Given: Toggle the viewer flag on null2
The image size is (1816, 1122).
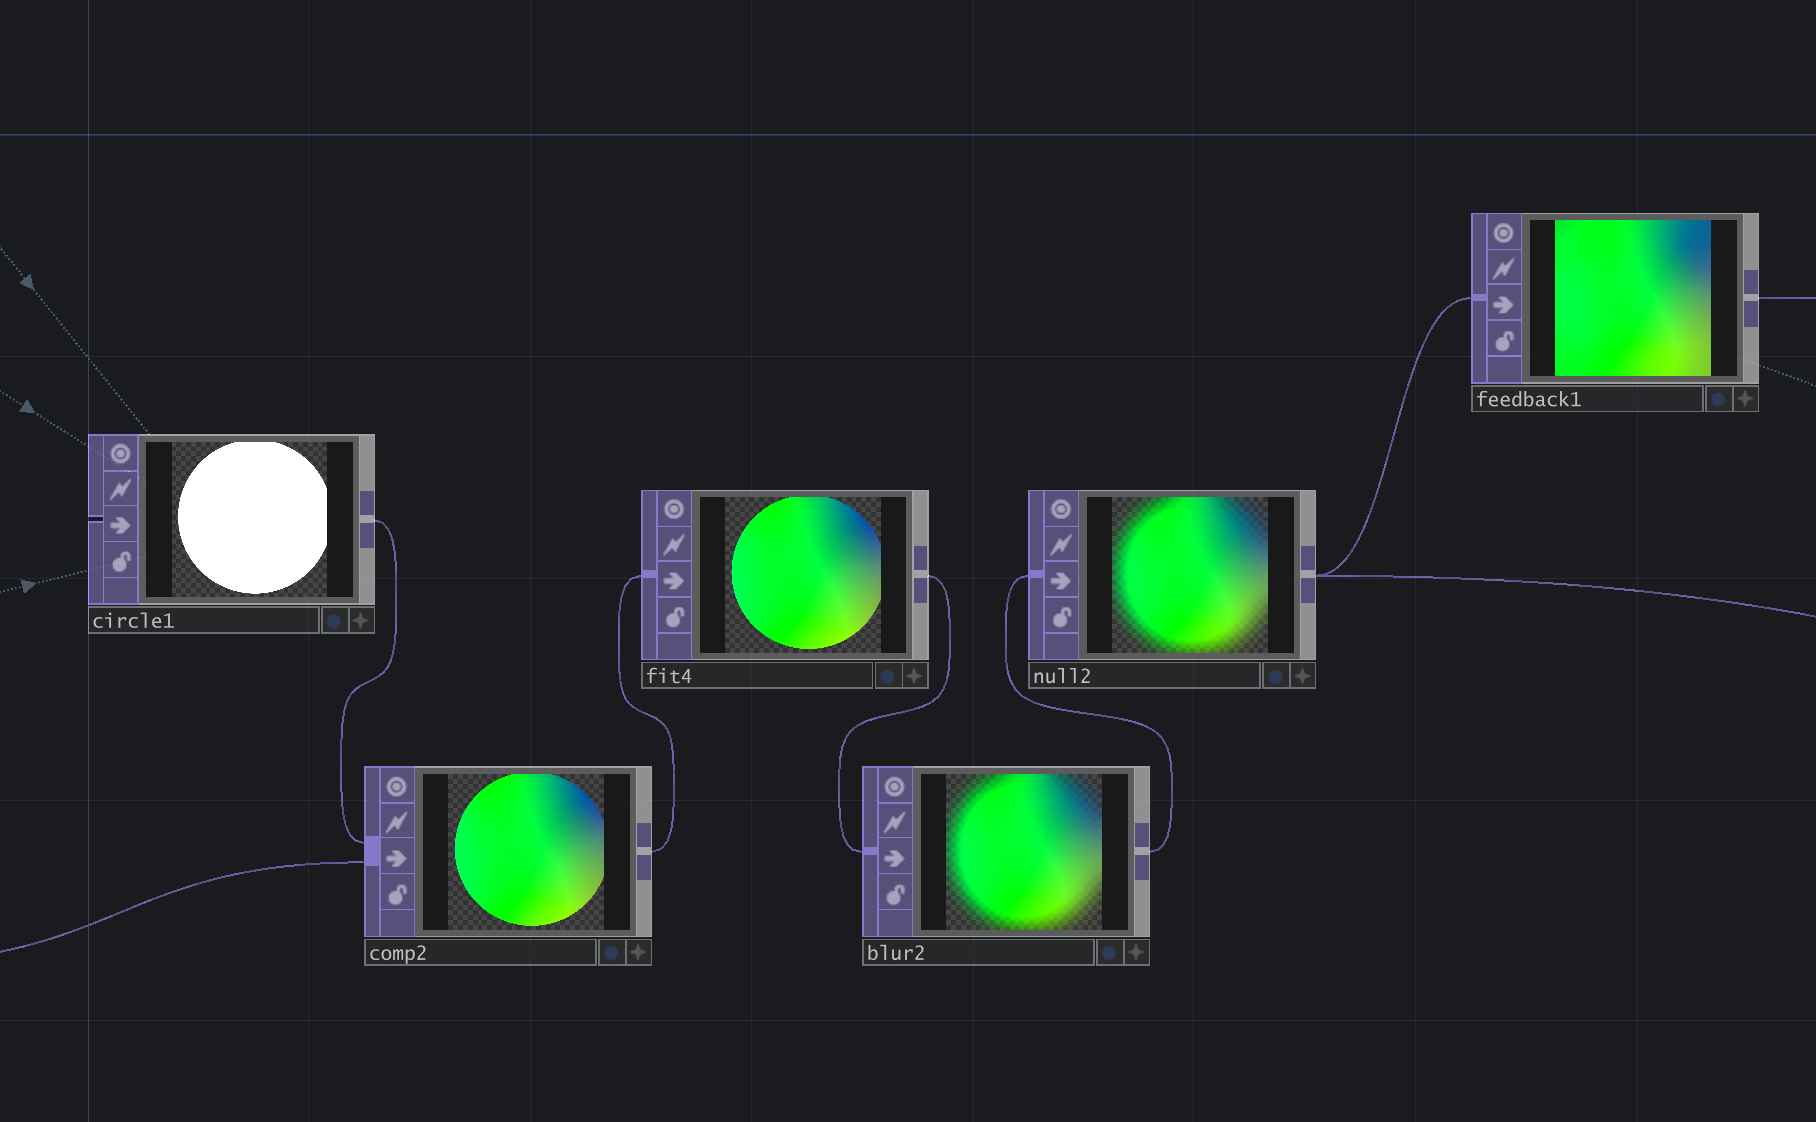Looking at the screenshot, I should point(1061,509).
